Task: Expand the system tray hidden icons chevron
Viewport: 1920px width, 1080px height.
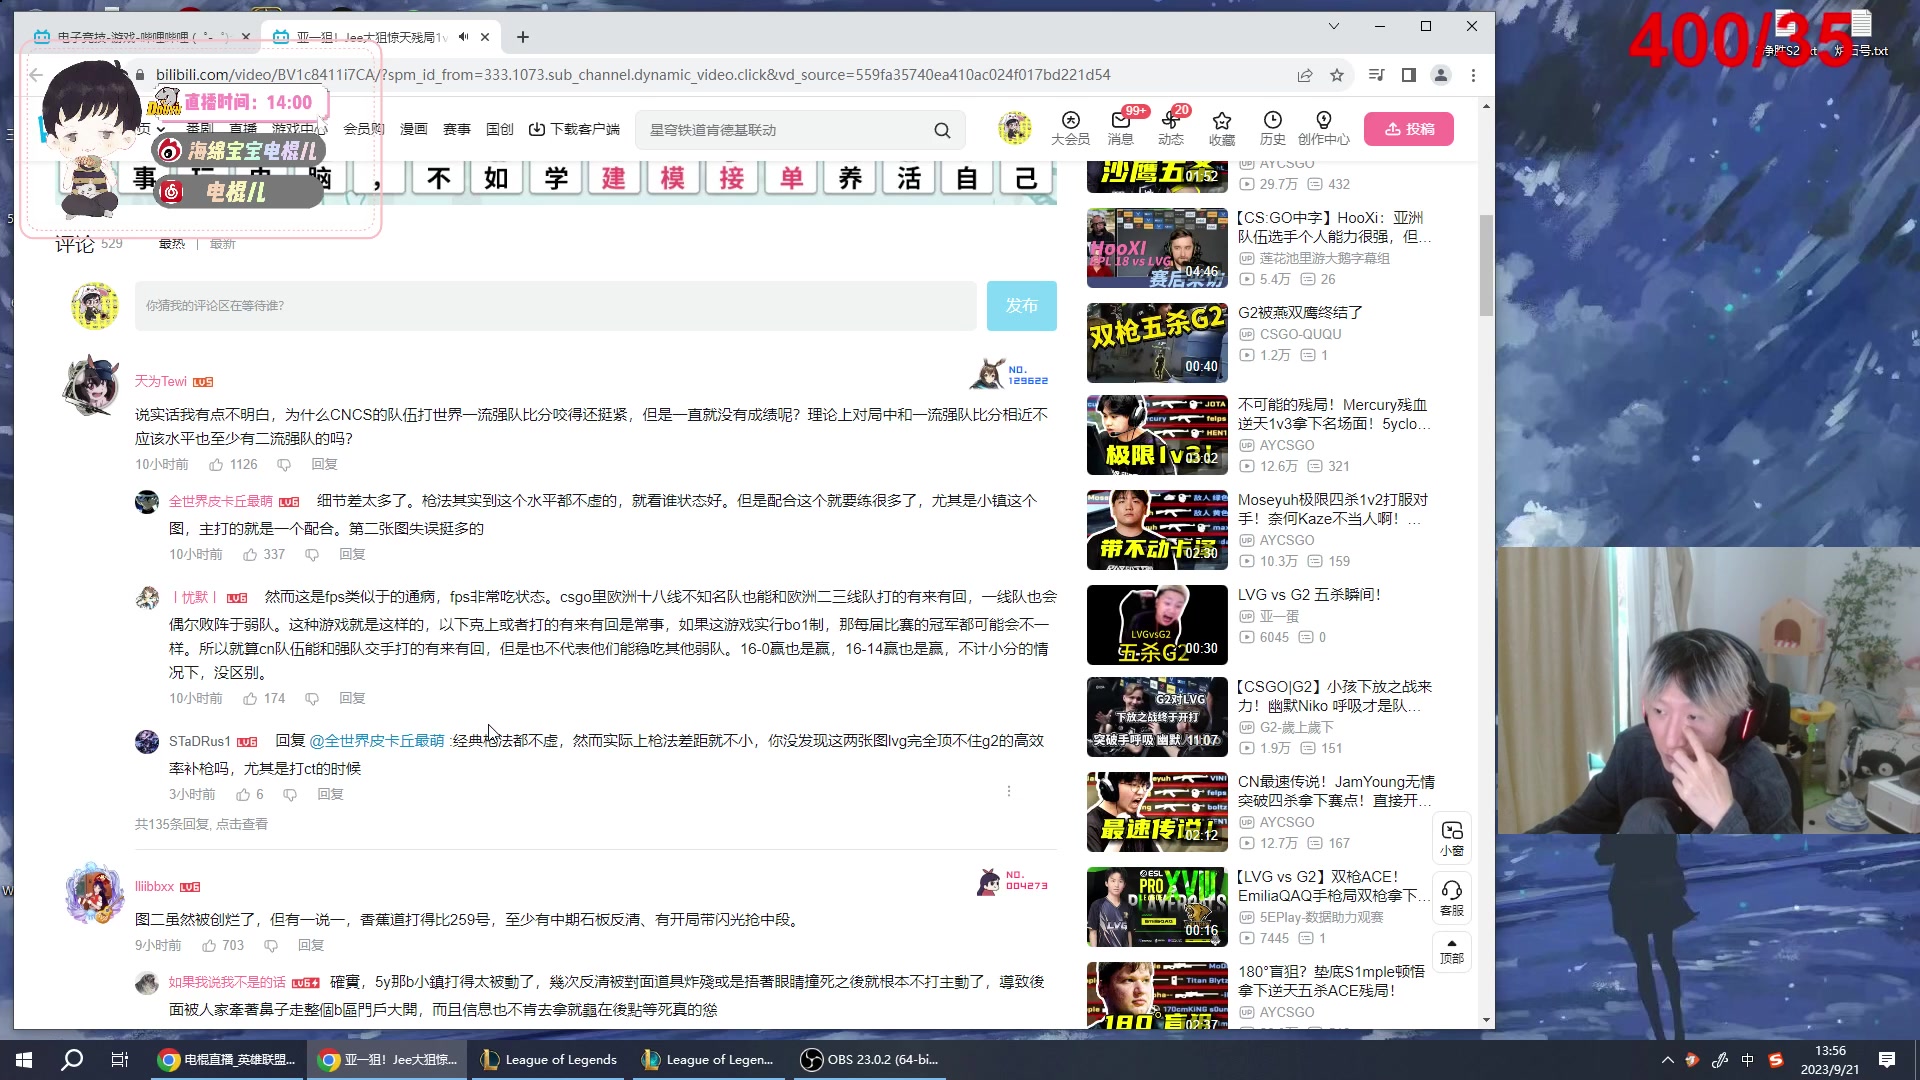Action: click(1667, 1060)
